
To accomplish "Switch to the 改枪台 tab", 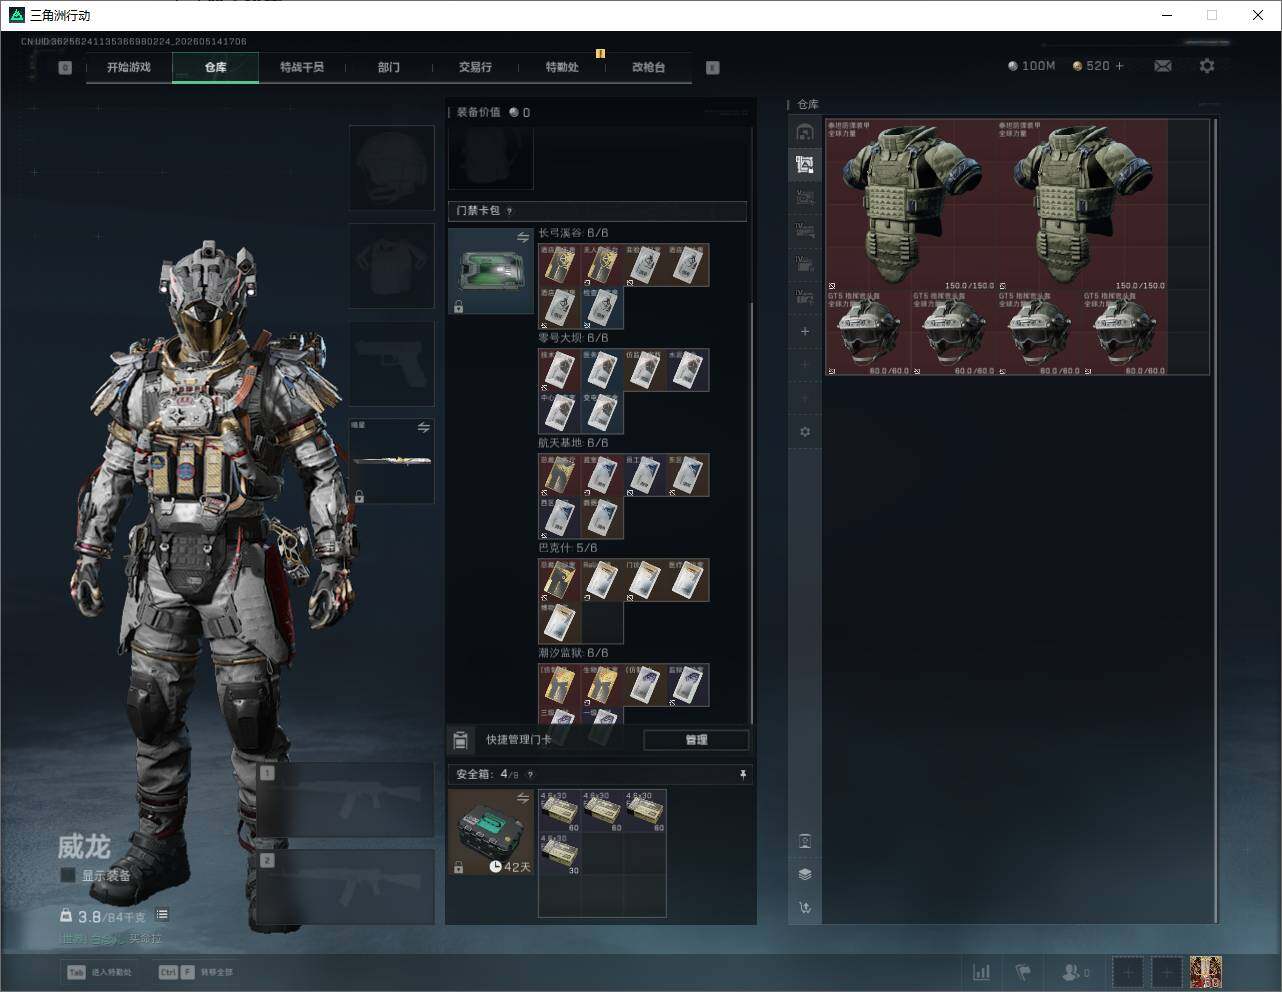I will [648, 67].
